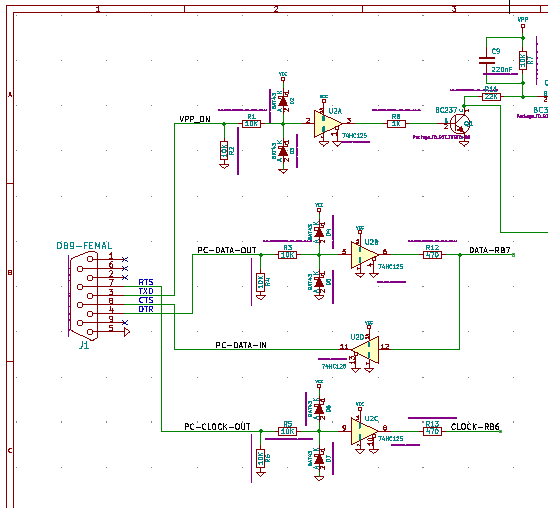This screenshot has width=548, height=508.
Task: Click the C9 220nF capacitor symbol
Action: 487,60
